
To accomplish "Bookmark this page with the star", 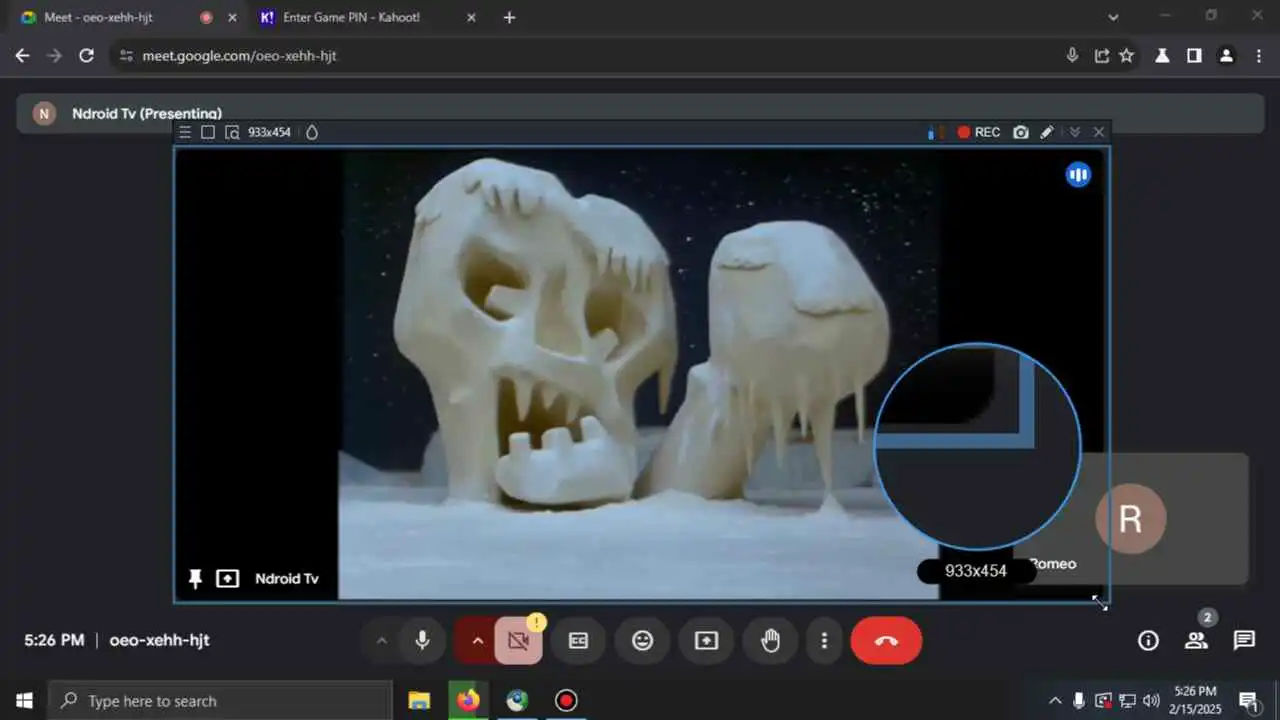I will (1127, 56).
